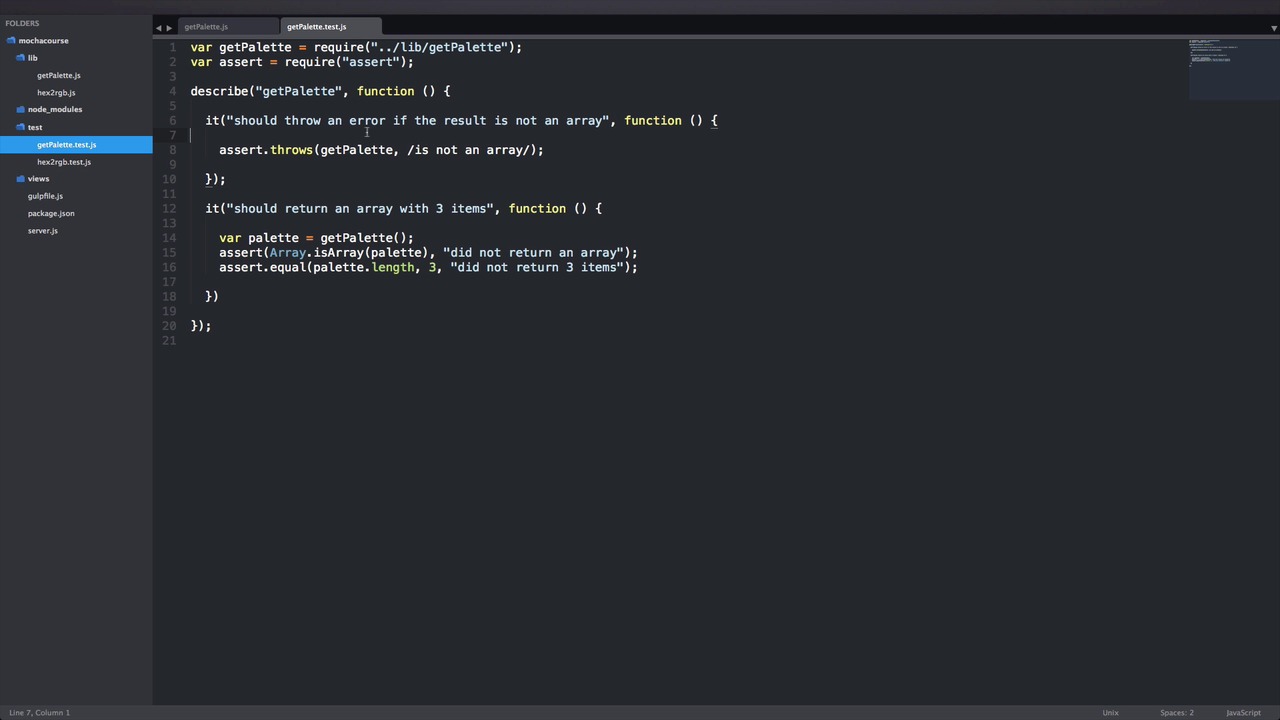The width and height of the screenshot is (1280, 720).
Task: Click the throws method on line 8
Action: [x=291, y=150]
